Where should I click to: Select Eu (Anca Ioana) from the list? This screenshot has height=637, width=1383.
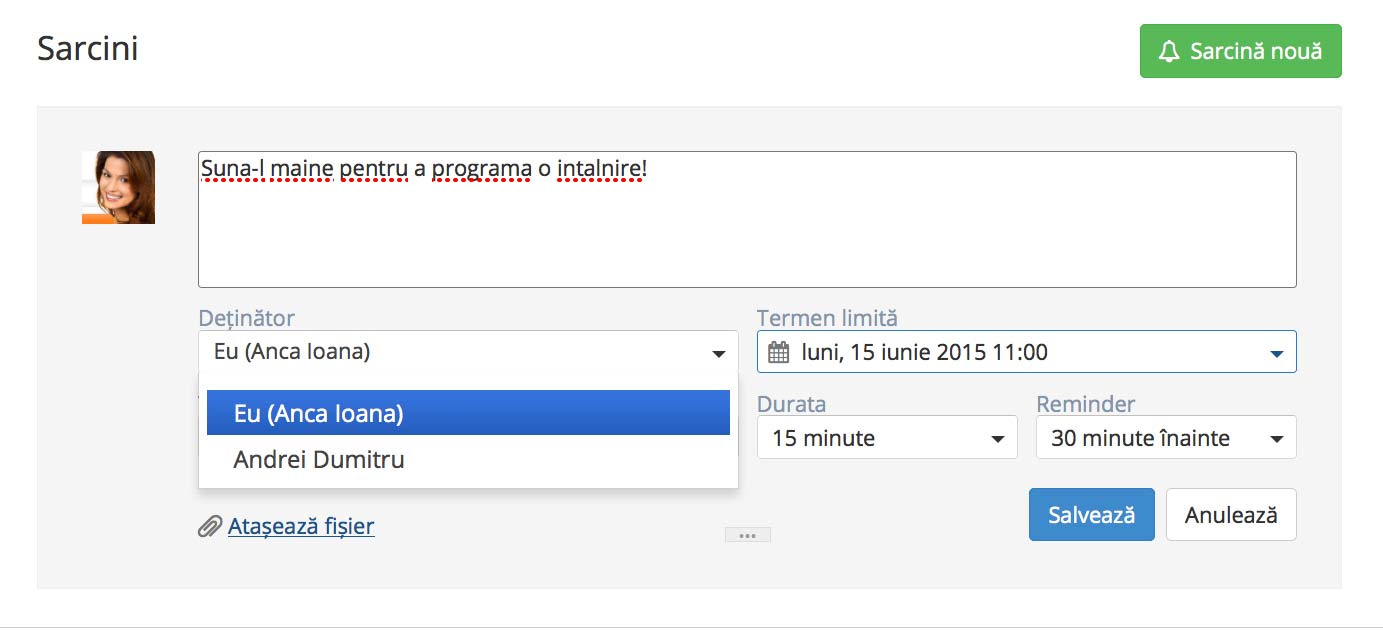click(468, 413)
